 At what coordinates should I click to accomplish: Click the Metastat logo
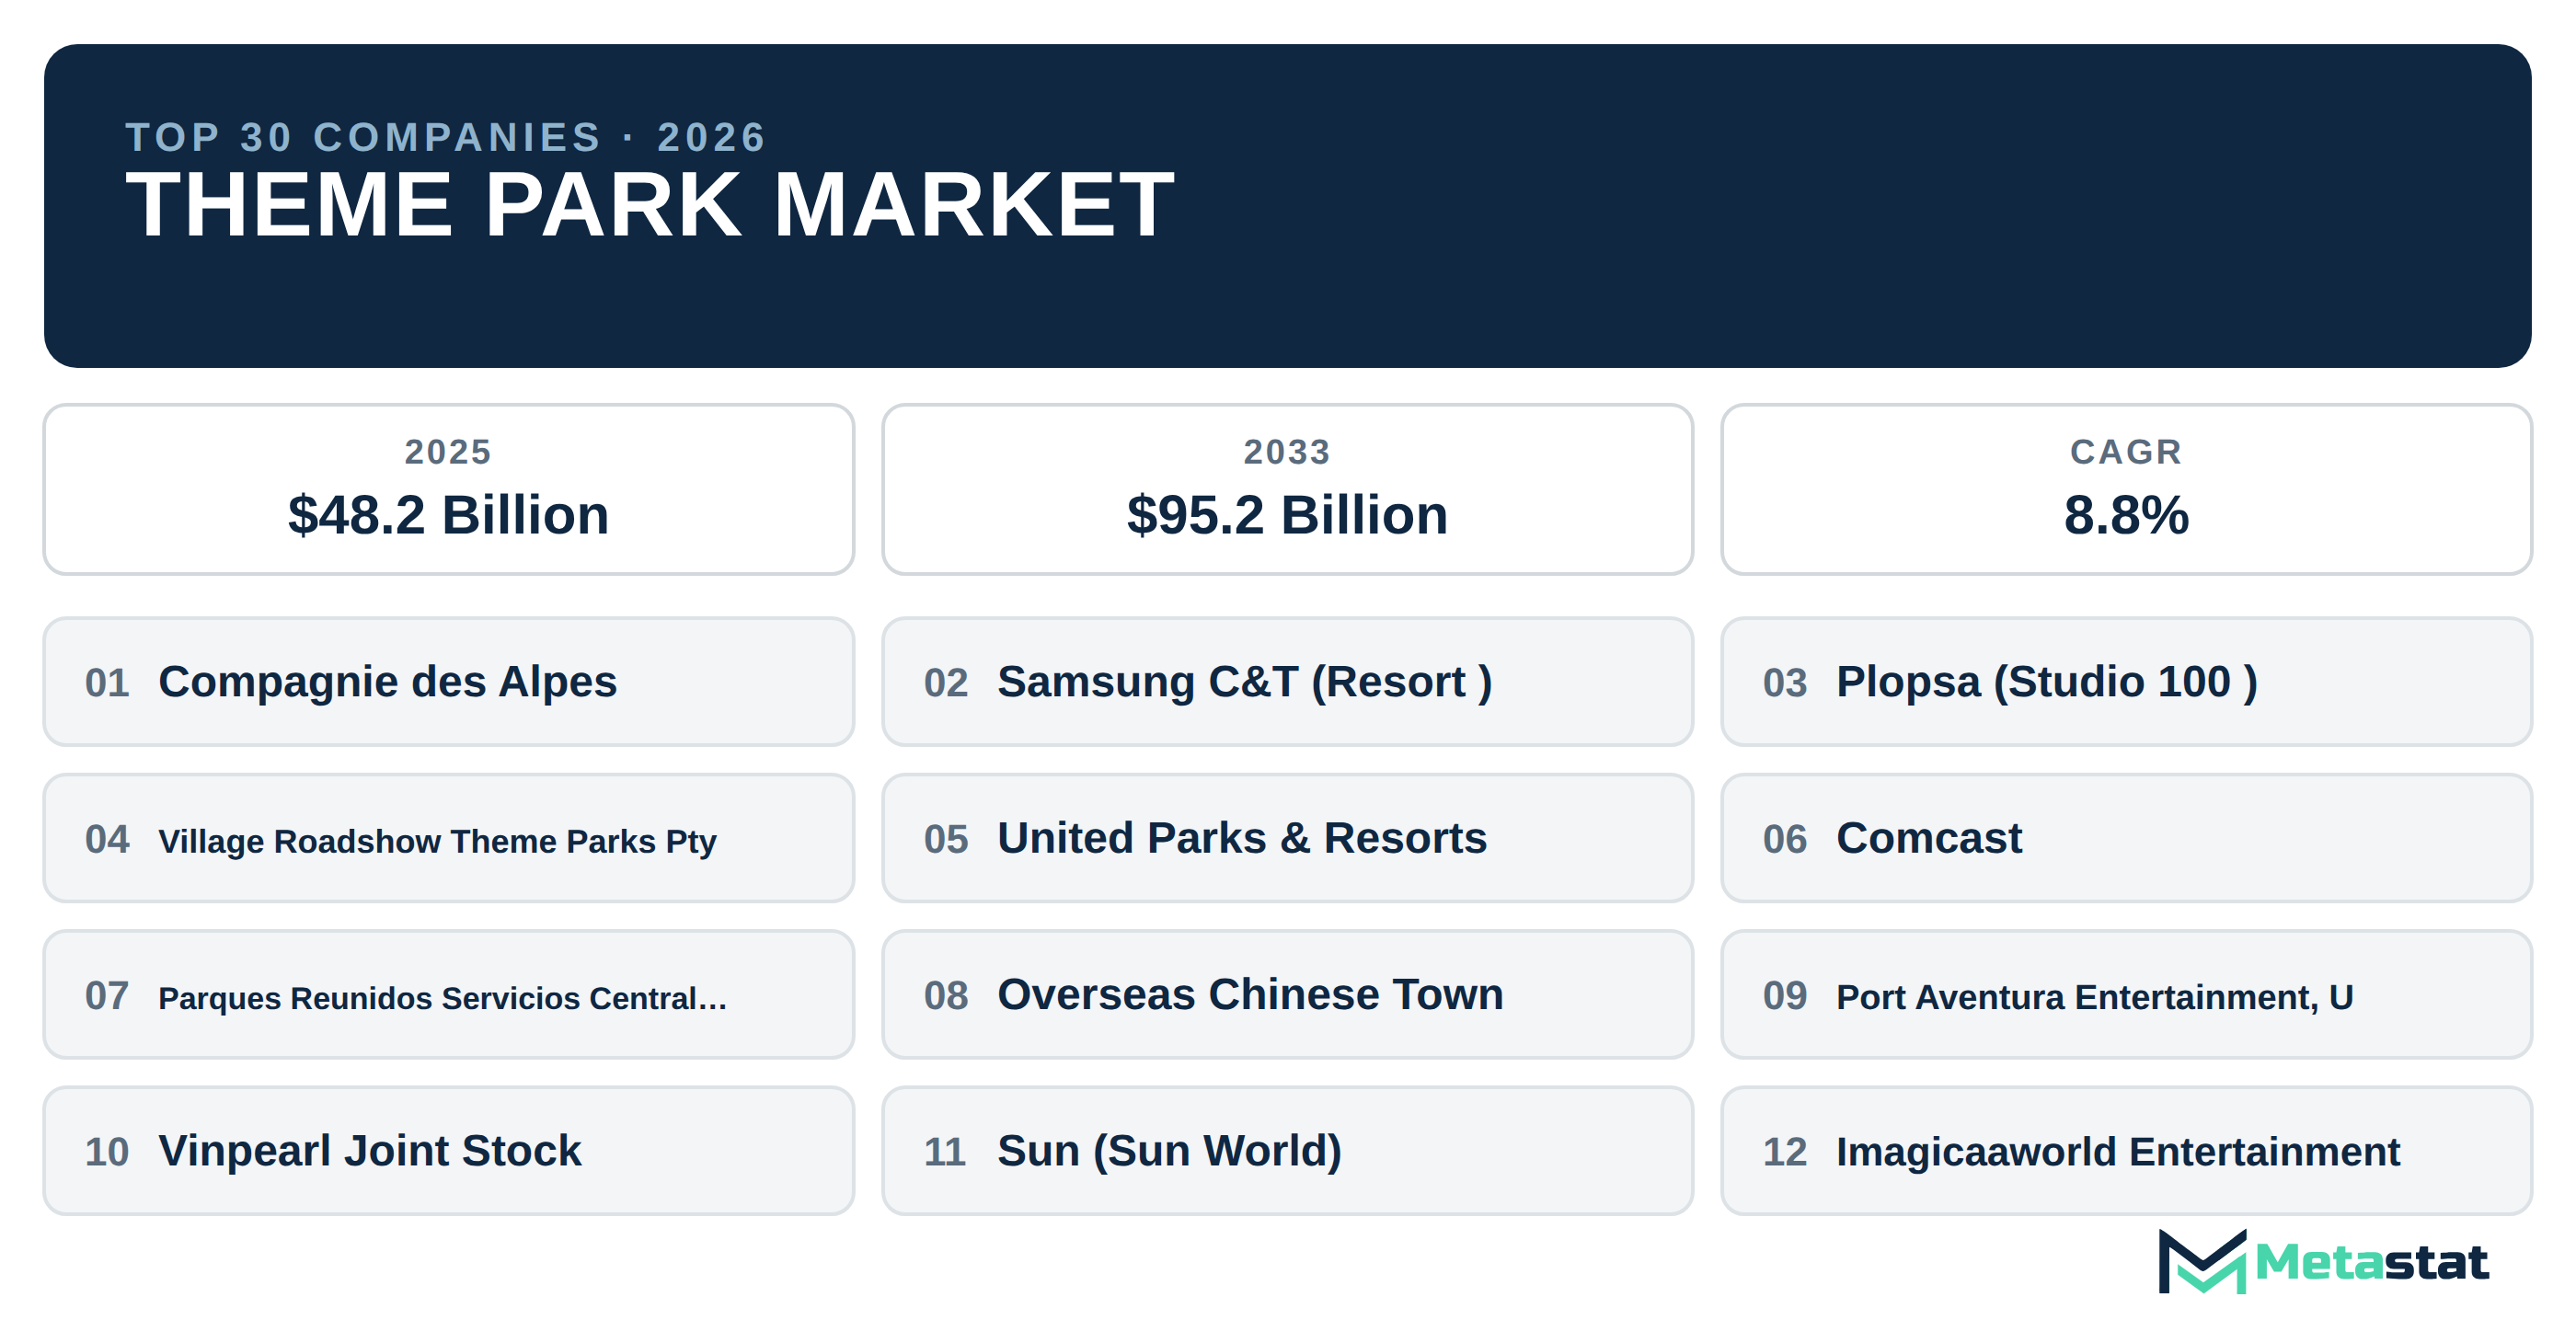coord(2322,1261)
